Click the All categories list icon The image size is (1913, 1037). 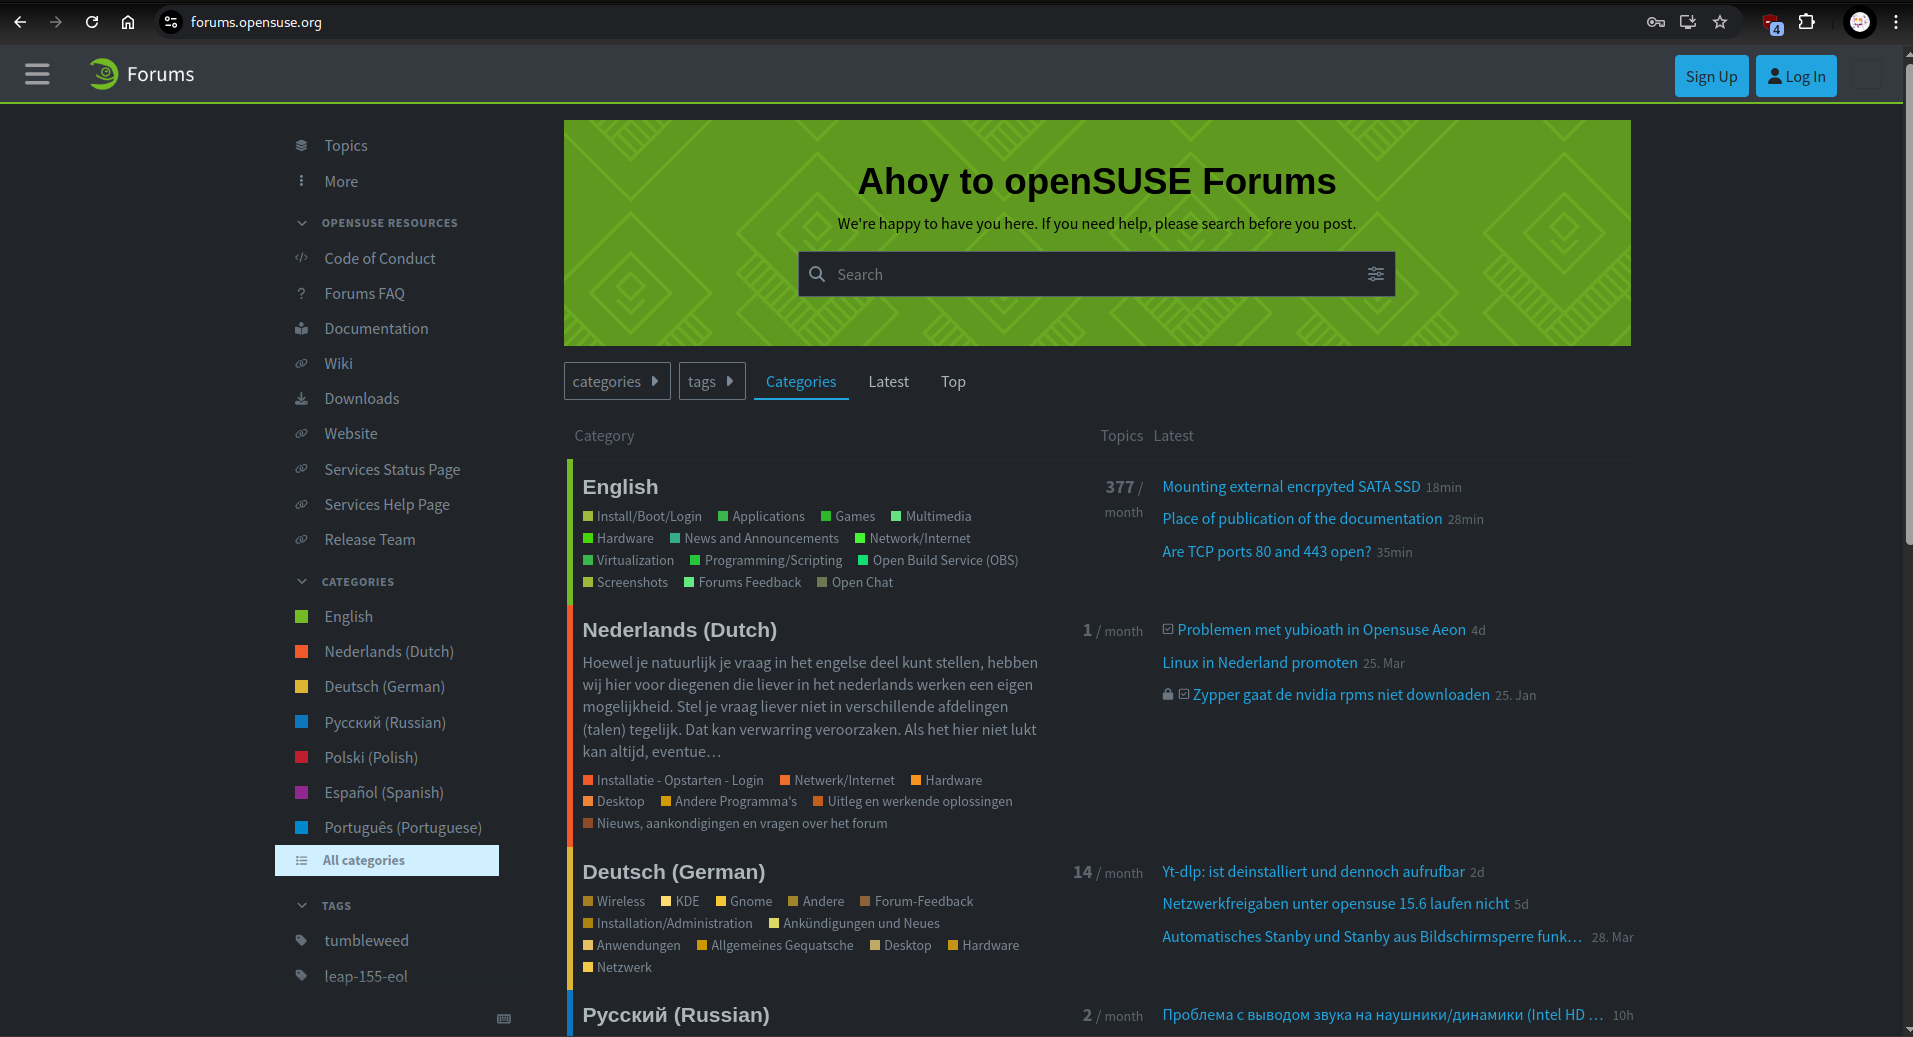(x=301, y=860)
